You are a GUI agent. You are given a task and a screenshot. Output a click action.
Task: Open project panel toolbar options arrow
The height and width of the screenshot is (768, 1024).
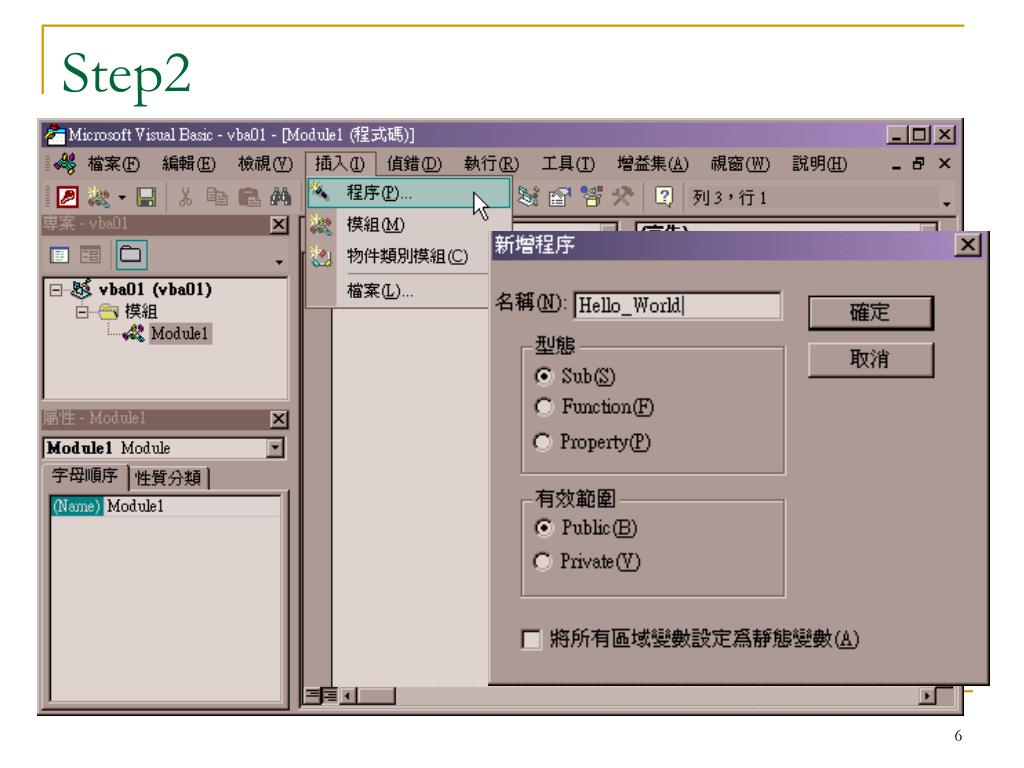280,262
